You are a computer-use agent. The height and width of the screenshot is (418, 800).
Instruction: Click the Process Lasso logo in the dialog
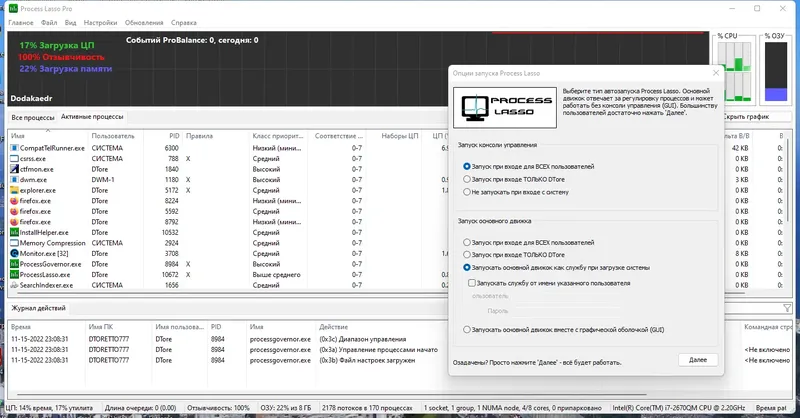[x=505, y=107]
